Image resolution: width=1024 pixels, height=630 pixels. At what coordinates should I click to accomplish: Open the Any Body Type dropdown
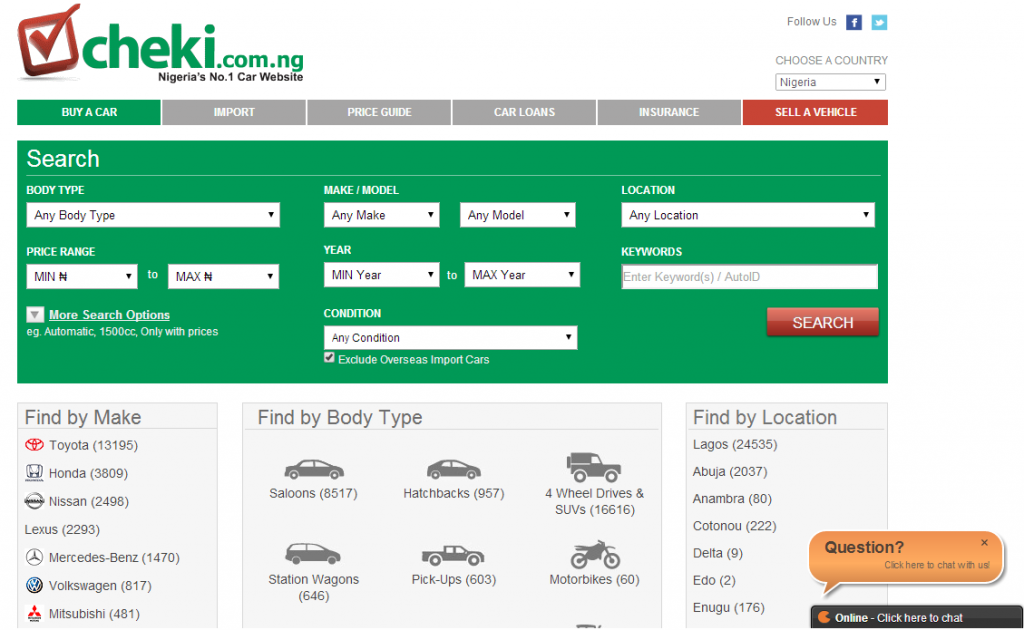coord(153,215)
